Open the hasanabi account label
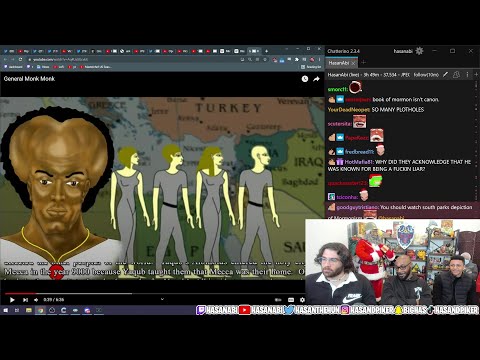 tap(403, 51)
